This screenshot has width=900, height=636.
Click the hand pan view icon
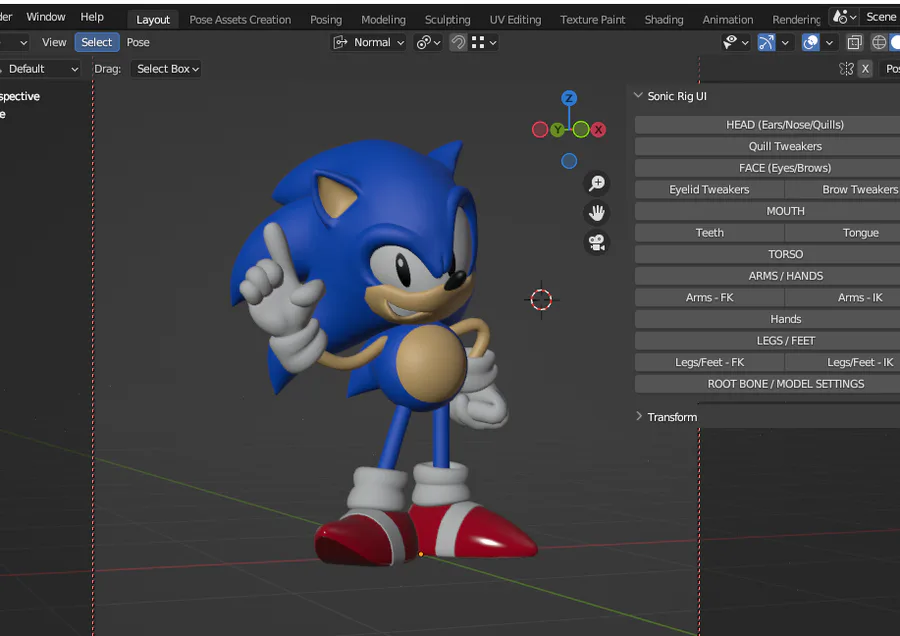coord(597,213)
